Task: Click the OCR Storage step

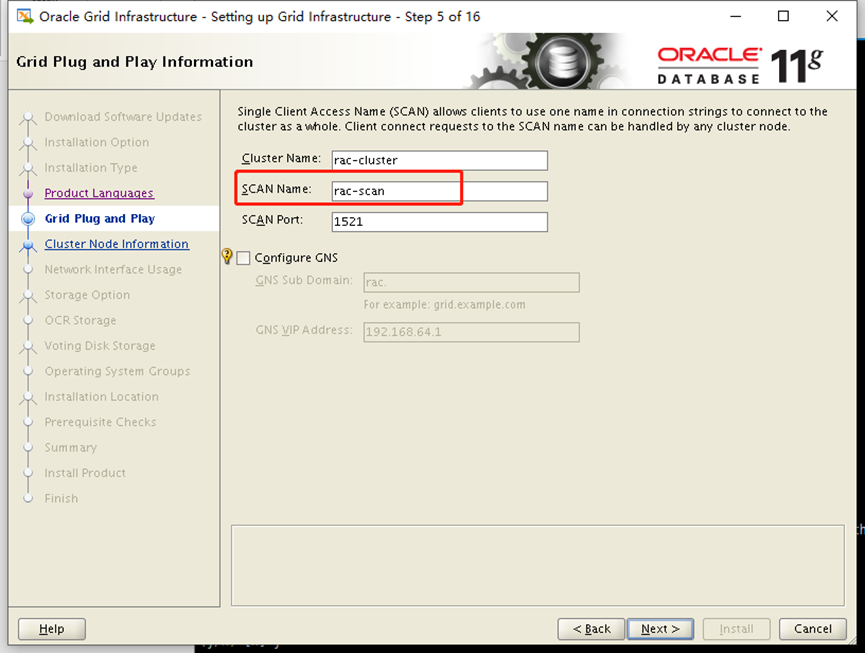Action: [x=81, y=320]
